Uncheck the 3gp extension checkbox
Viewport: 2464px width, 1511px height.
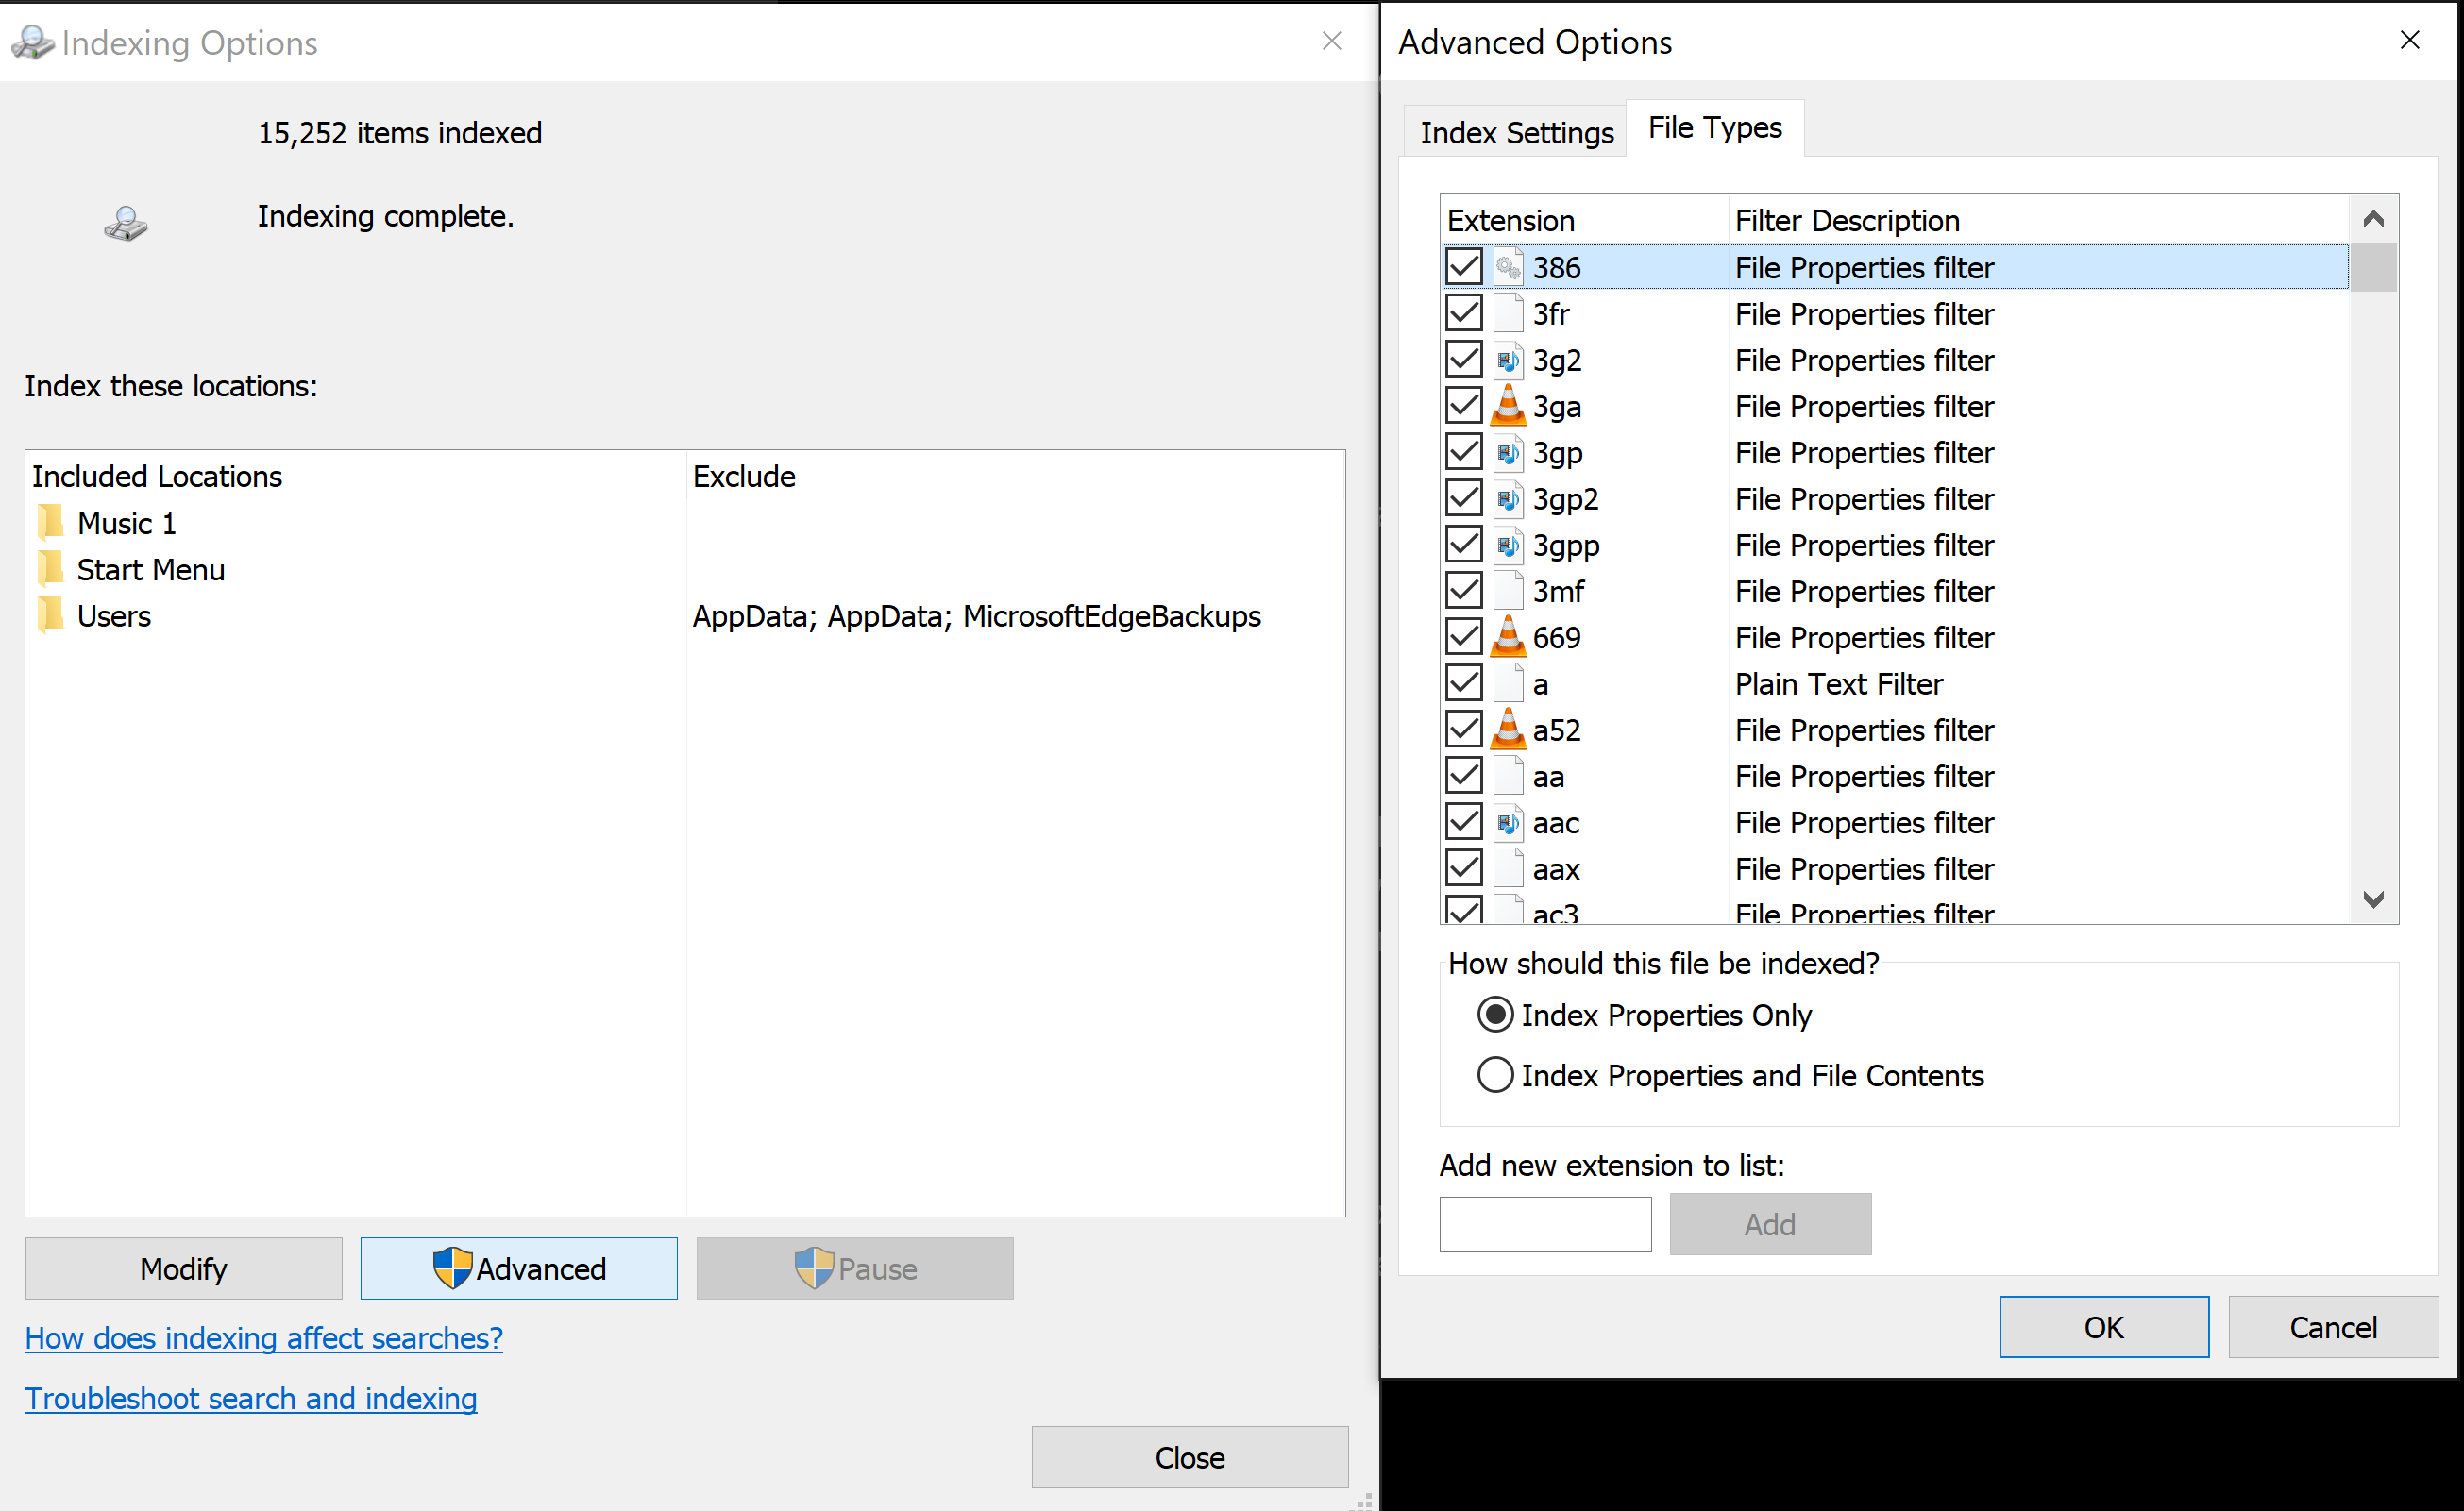pos(1462,451)
